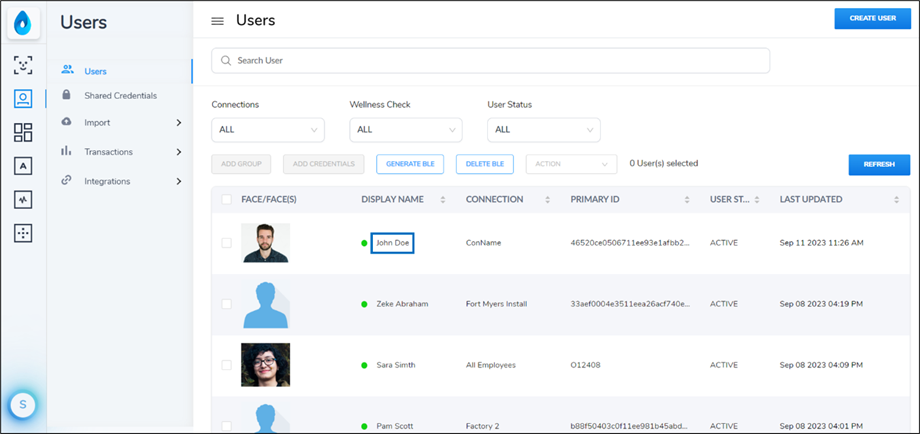Click the Sep 11 2023 11:26 AM timestamp
The image size is (920, 434).
coord(821,243)
